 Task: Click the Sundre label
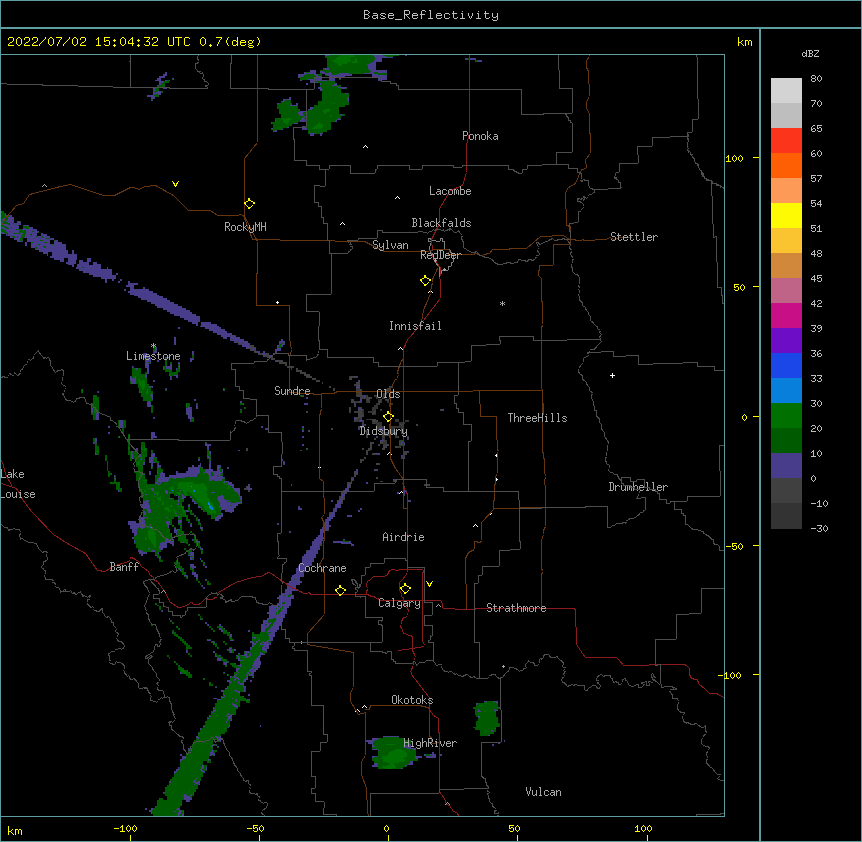pos(292,391)
